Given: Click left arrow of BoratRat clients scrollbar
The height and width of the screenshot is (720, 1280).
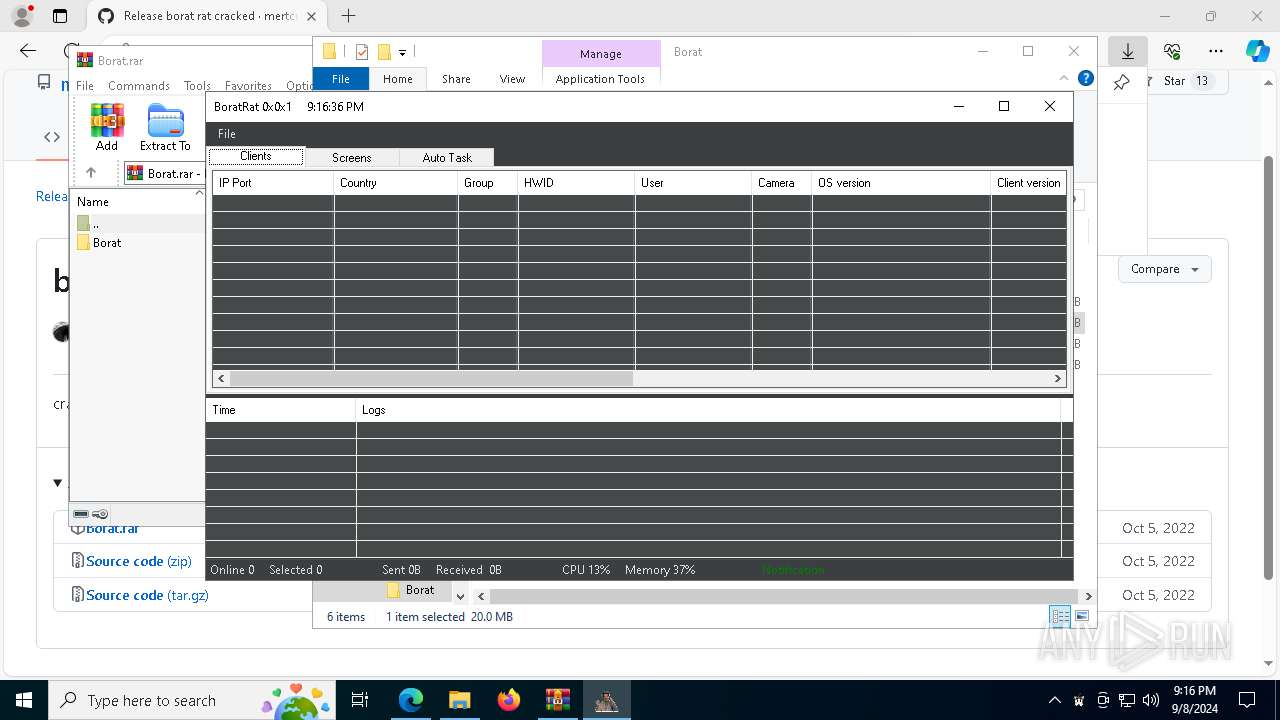Looking at the screenshot, I should pos(221,378).
